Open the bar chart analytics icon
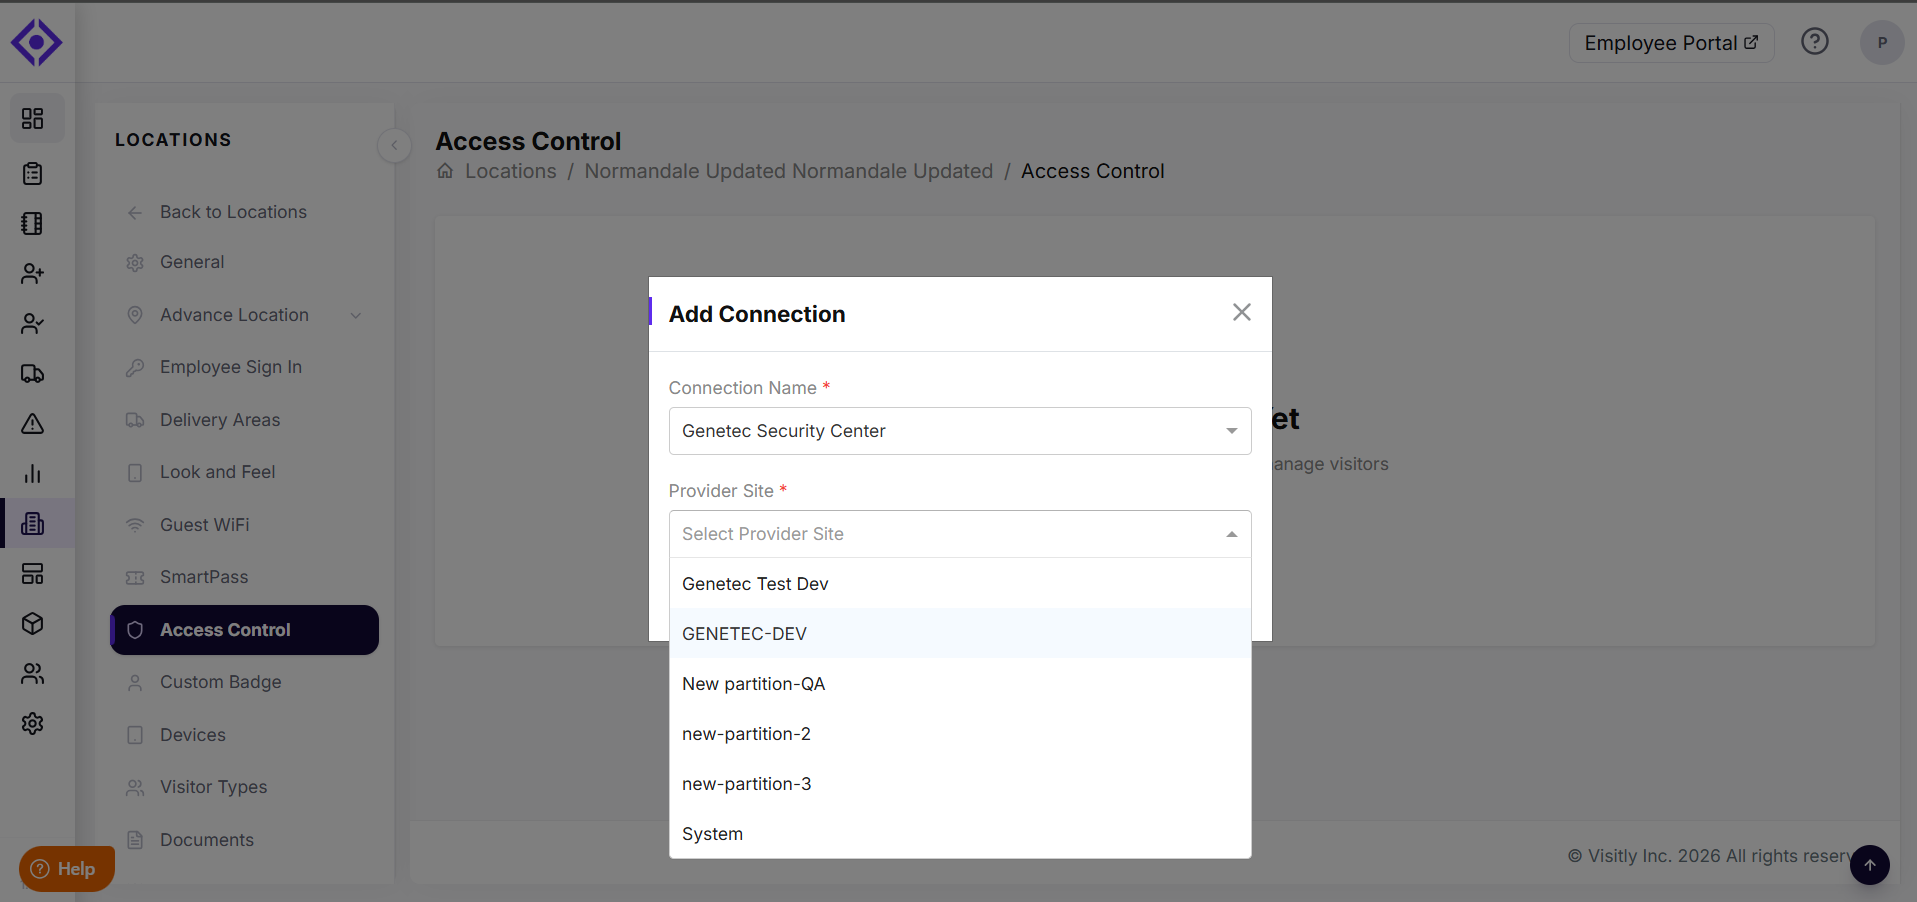This screenshot has width=1917, height=902. (33, 474)
